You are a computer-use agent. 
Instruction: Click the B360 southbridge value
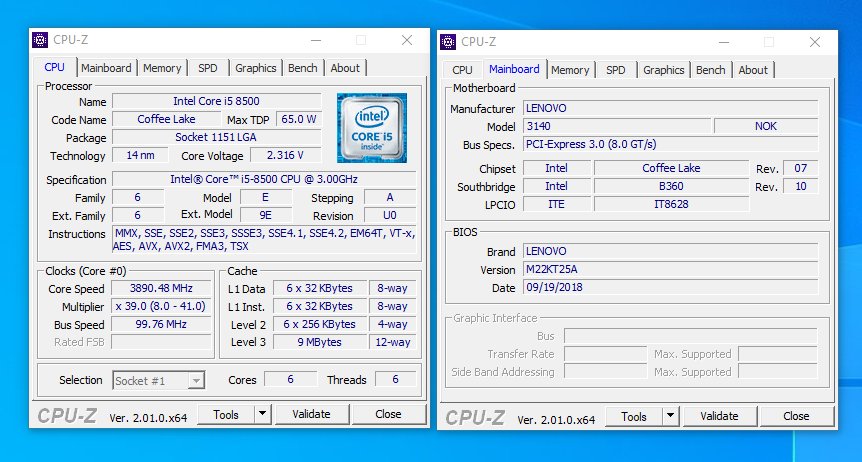[x=671, y=186]
